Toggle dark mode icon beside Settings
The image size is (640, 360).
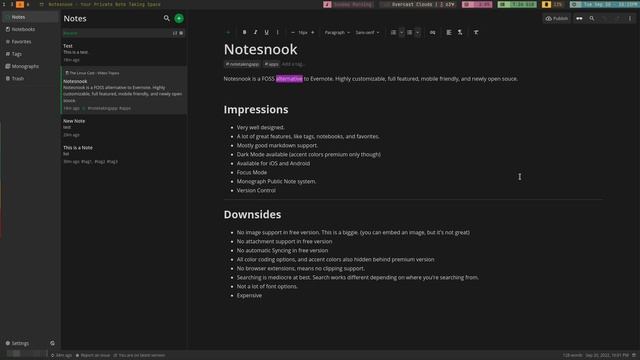tap(52, 343)
